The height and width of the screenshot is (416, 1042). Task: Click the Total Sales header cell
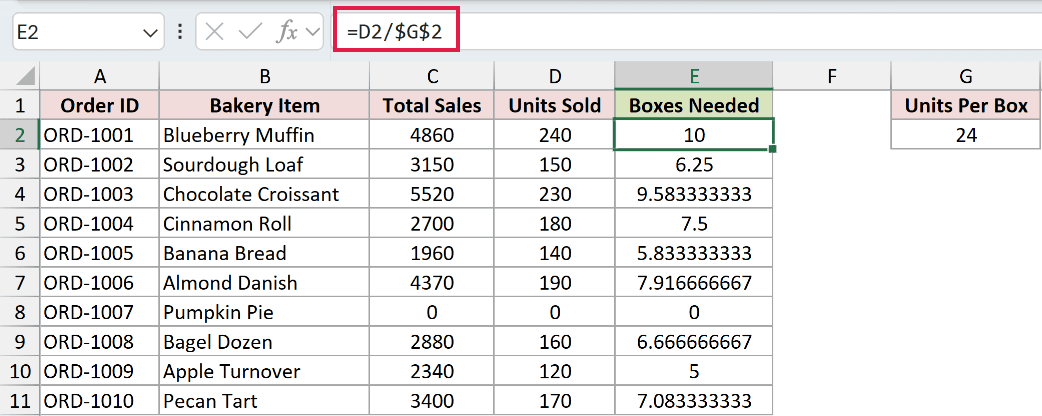point(433,105)
